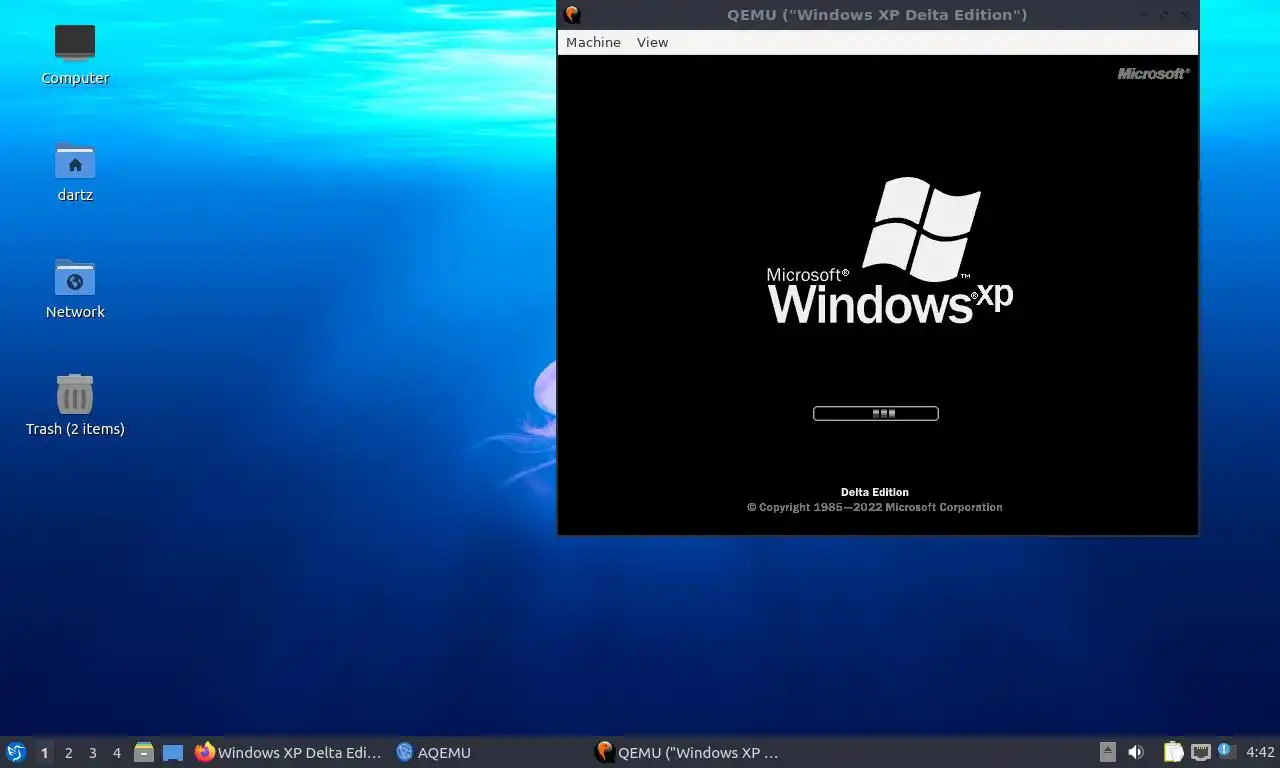Click the QEMU window menu icon in title bar
This screenshot has width=1280, height=768.
click(x=572, y=14)
